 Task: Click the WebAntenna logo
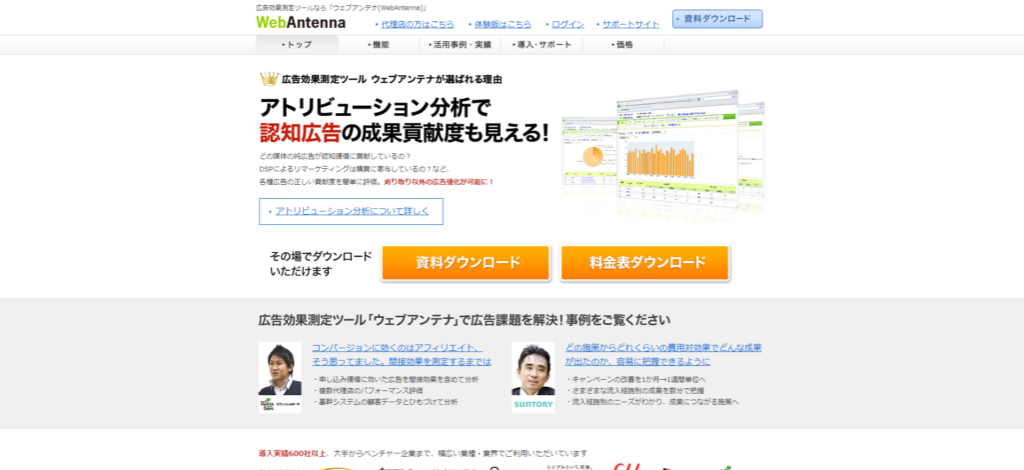pos(301,21)
